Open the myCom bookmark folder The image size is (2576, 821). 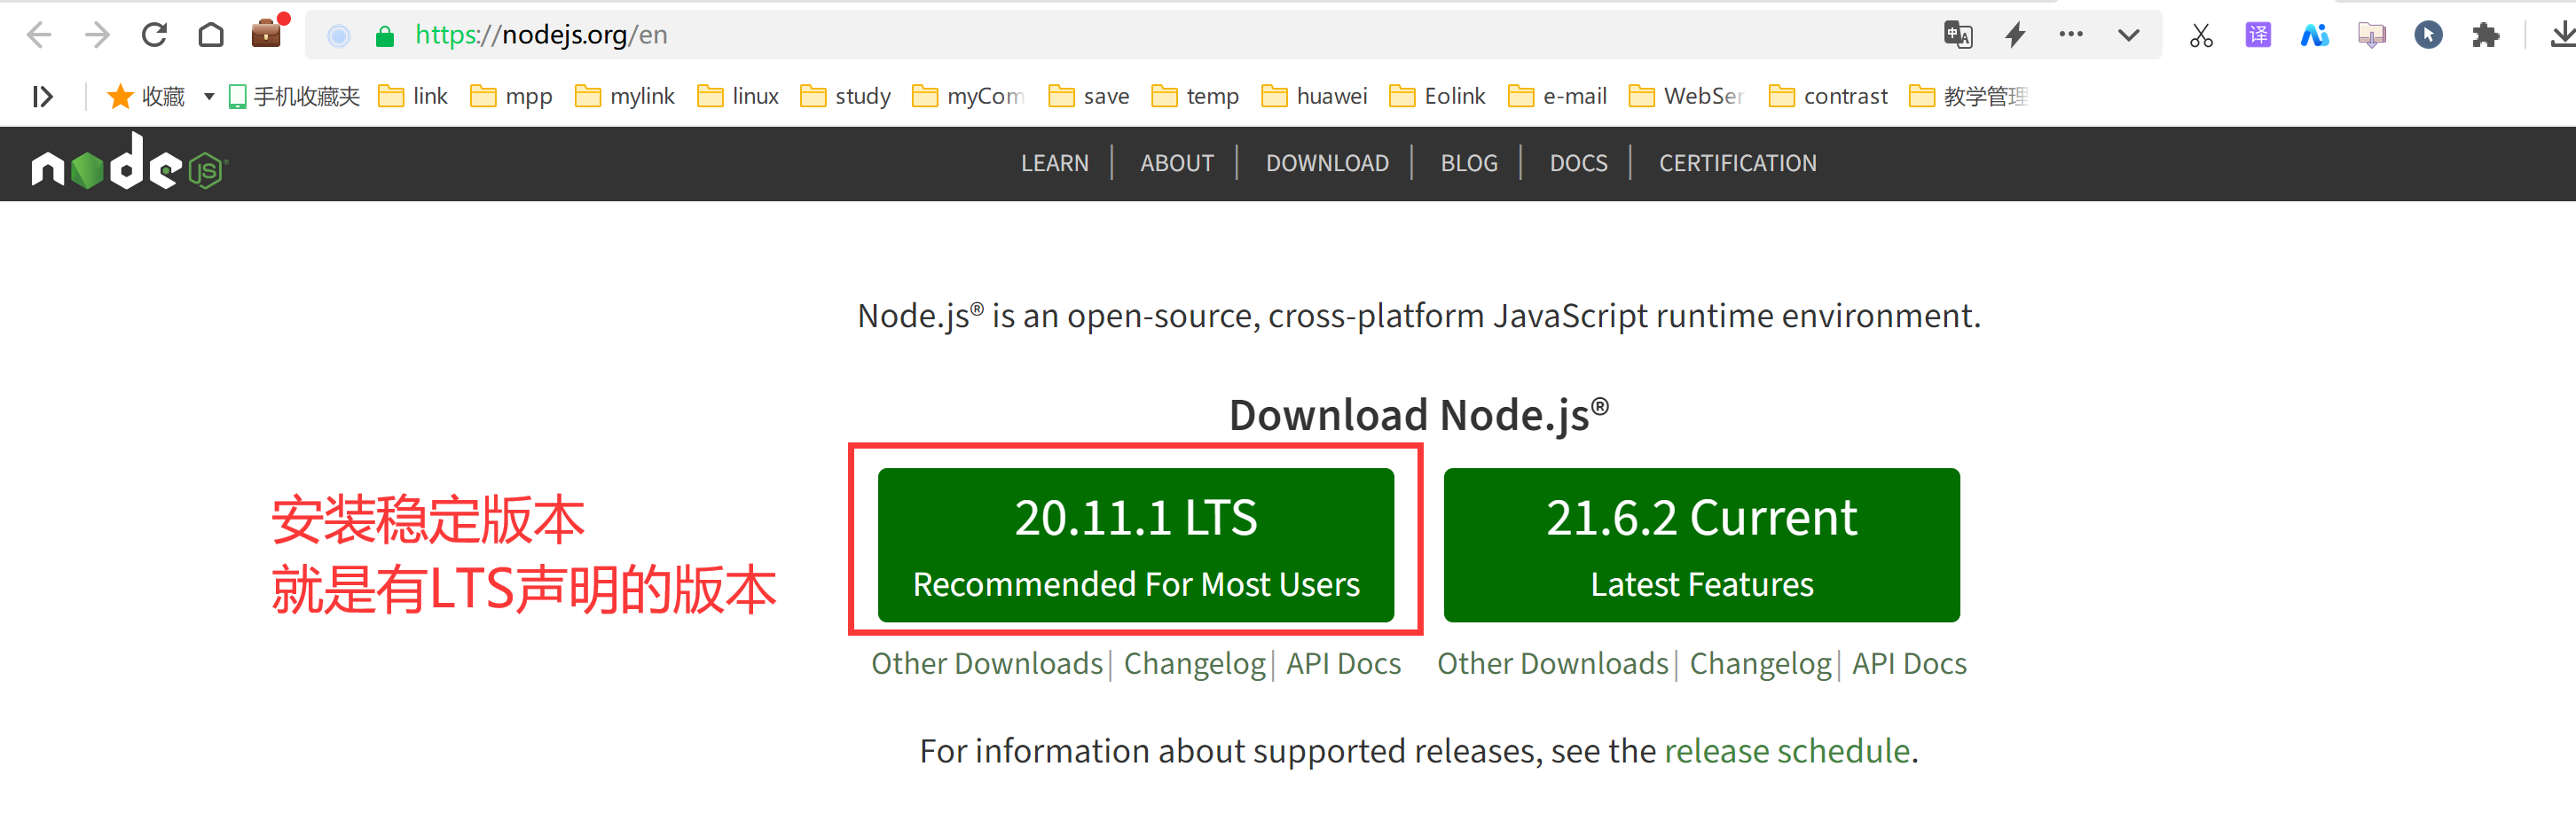(x=969, y=96)
